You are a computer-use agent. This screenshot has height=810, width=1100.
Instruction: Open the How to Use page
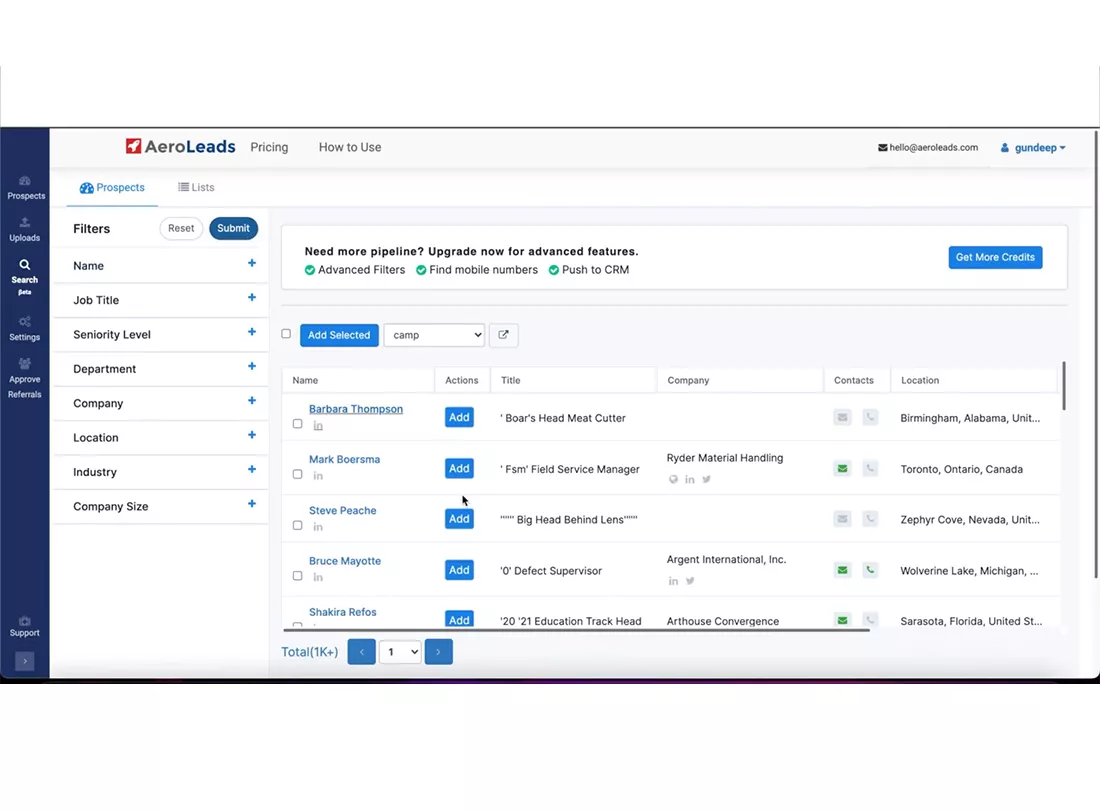tap(350, 147)
